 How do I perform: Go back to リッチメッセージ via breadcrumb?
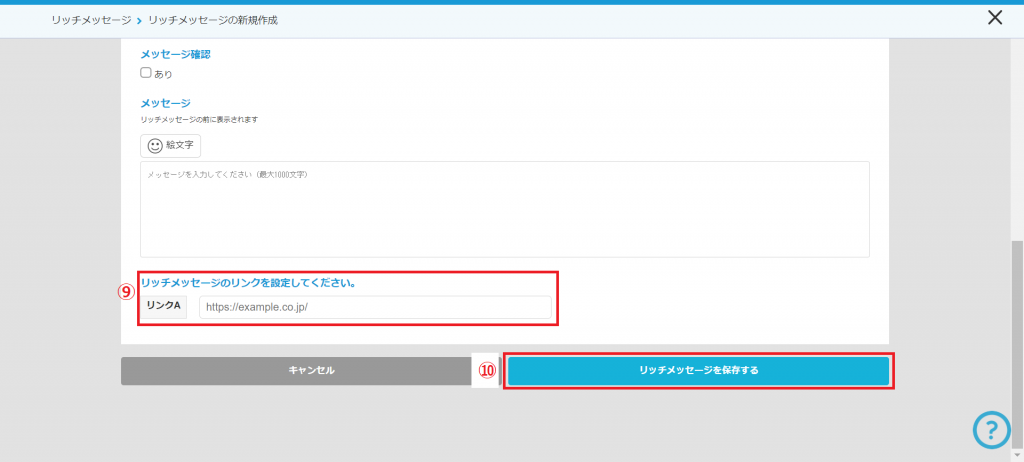(91, 20)
